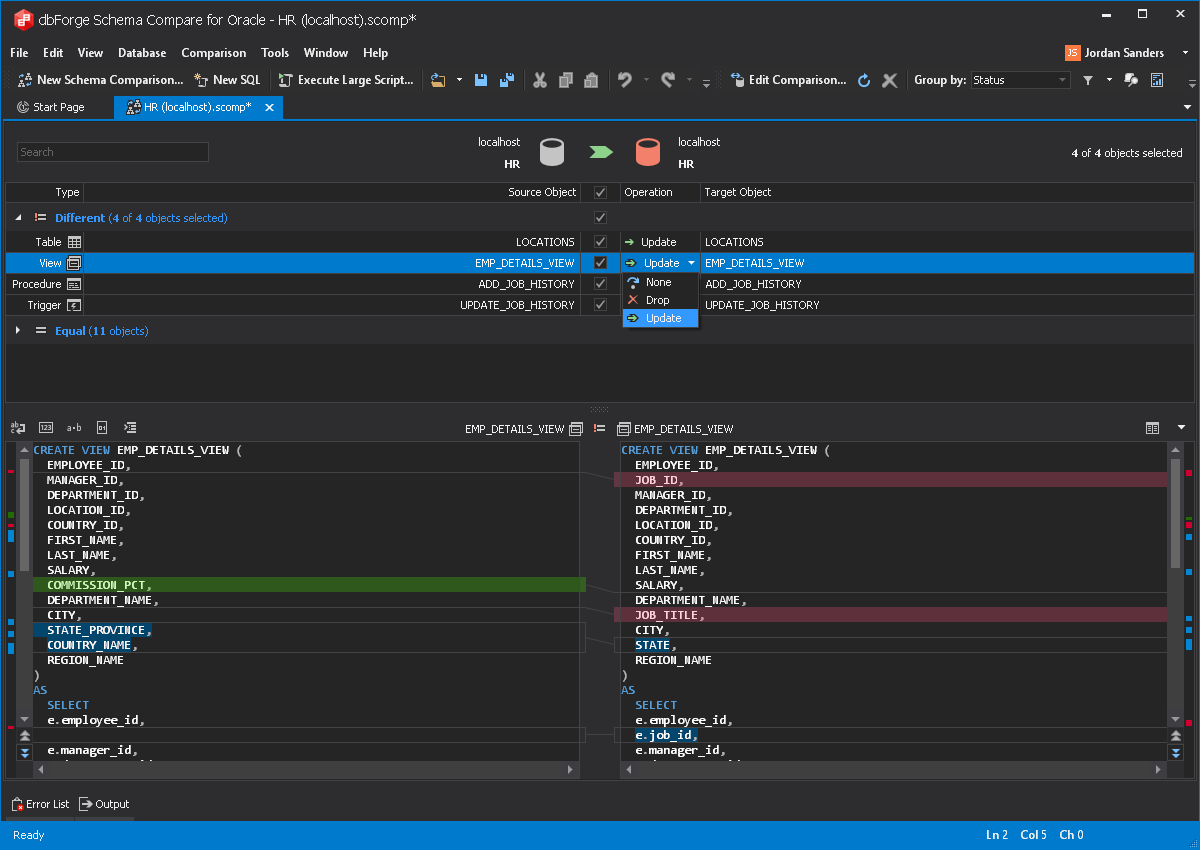Click the Copy icon in toolbar
This screenshot has height=850, width=1200.
coord(566,80)
